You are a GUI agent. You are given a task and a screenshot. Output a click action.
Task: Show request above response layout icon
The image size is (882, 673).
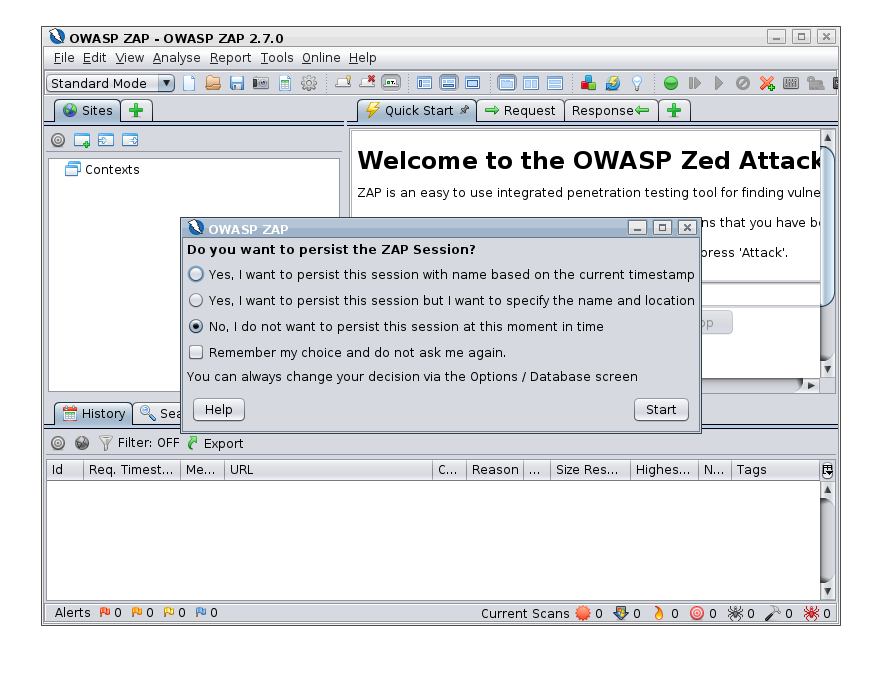pos(555,83)
